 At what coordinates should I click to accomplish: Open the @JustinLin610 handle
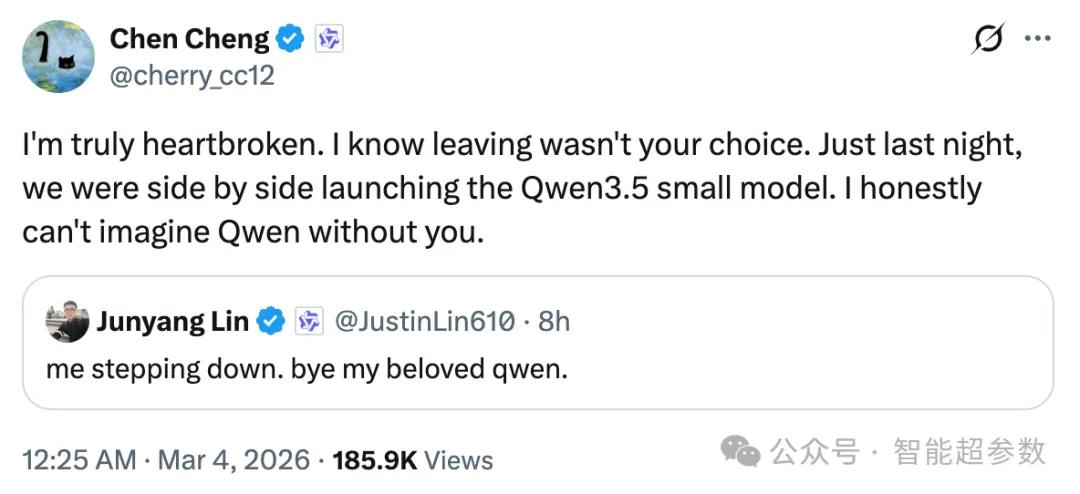tap(424, 322)
